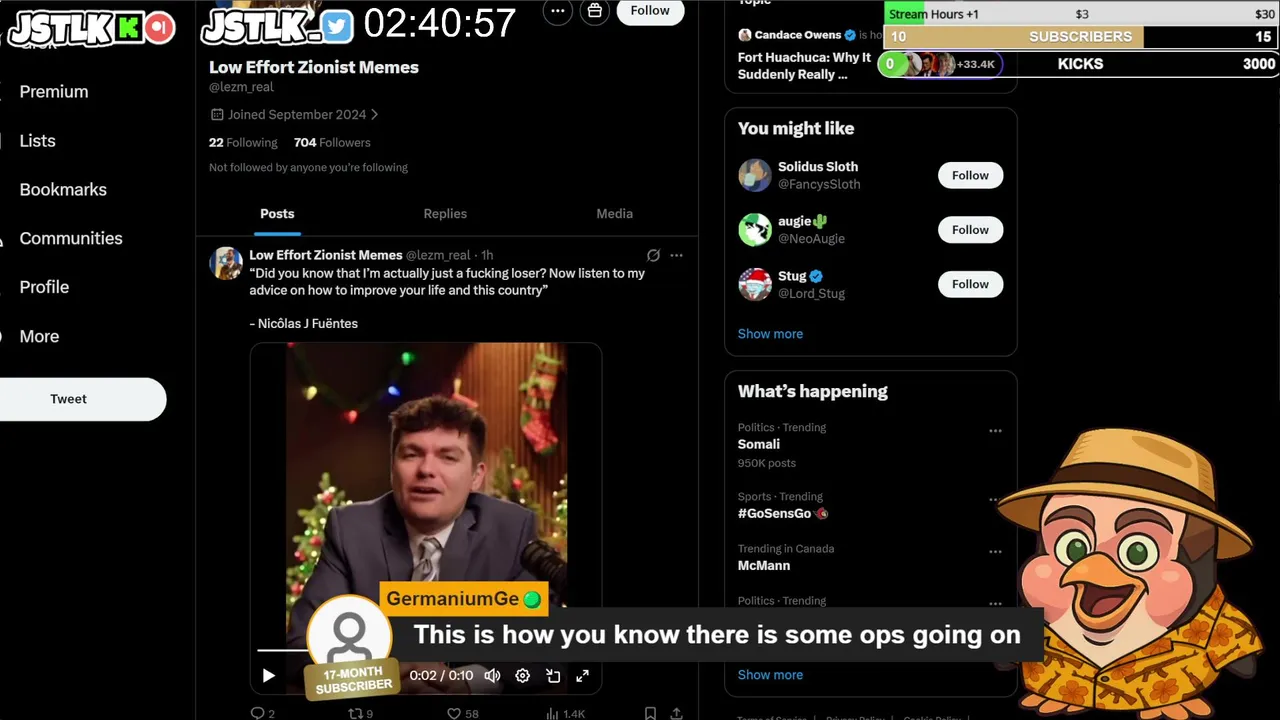
Task: Open post more options ellipsis
Action: pos(677,255)
